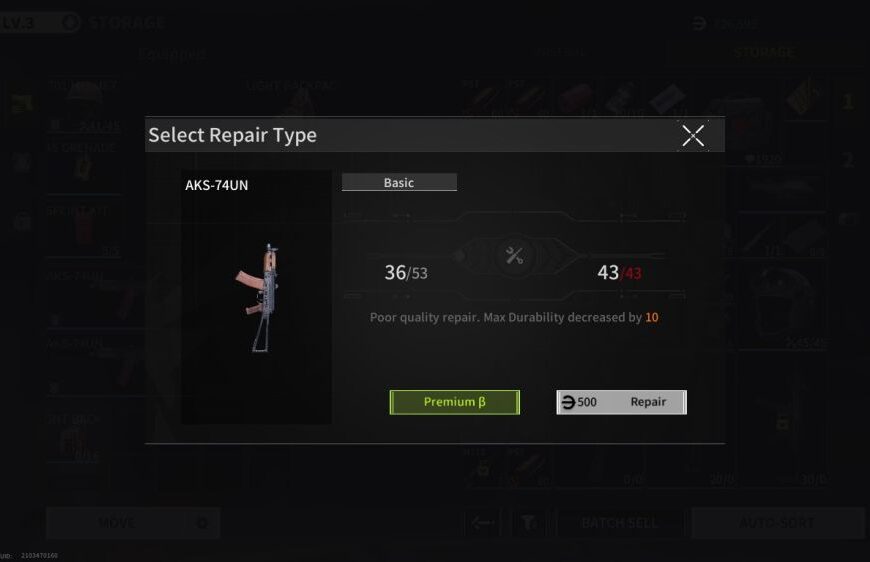The image size is (870, 562).
Task: Select the Basic repair tab
Action: pyautogui.click(x=399, y=183)
